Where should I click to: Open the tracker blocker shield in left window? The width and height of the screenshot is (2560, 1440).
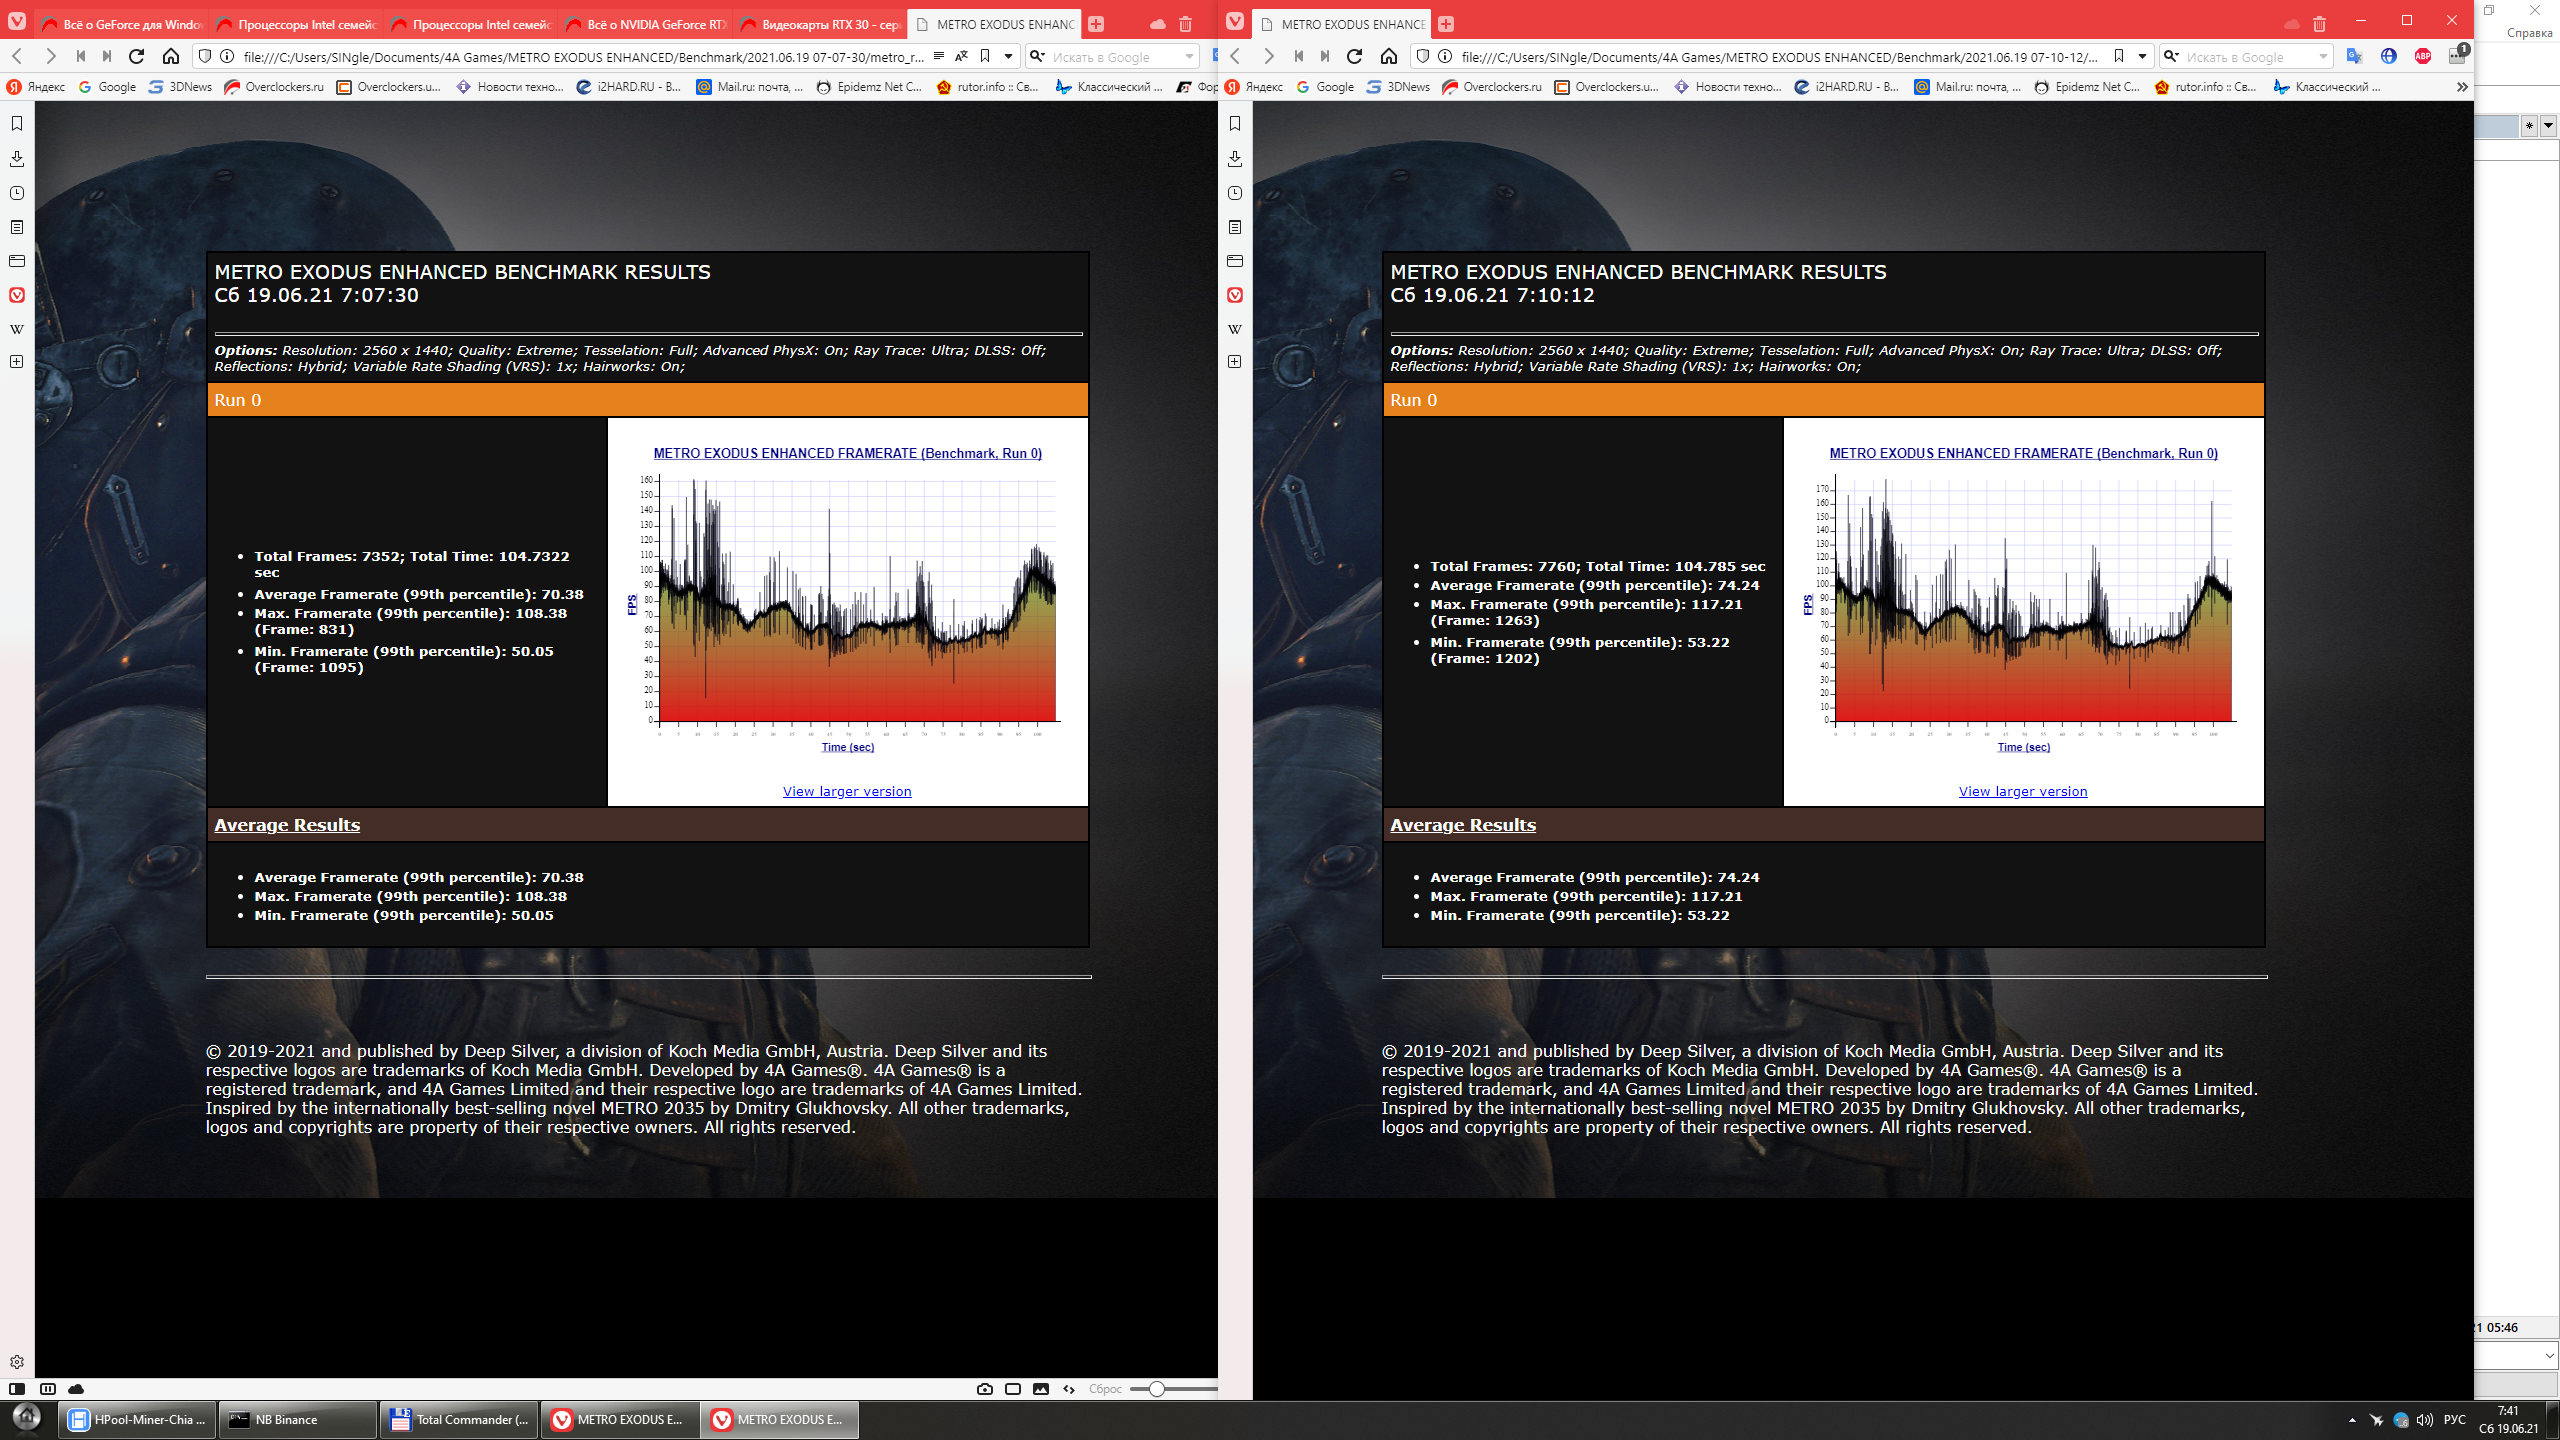pyautogui.click(x=205, y=56)
